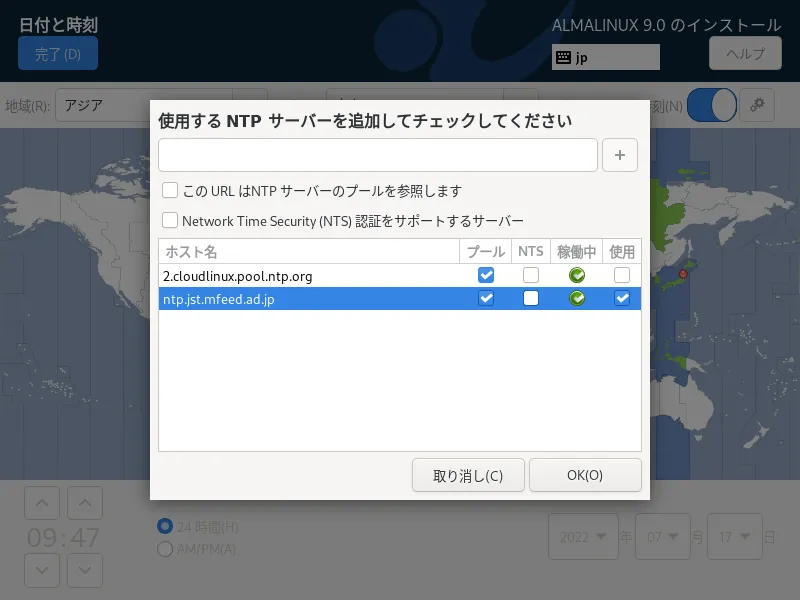The height and width of the screenshot is (600, 800).
Task: Click the red location marker on the map
Action: (683, 274)
